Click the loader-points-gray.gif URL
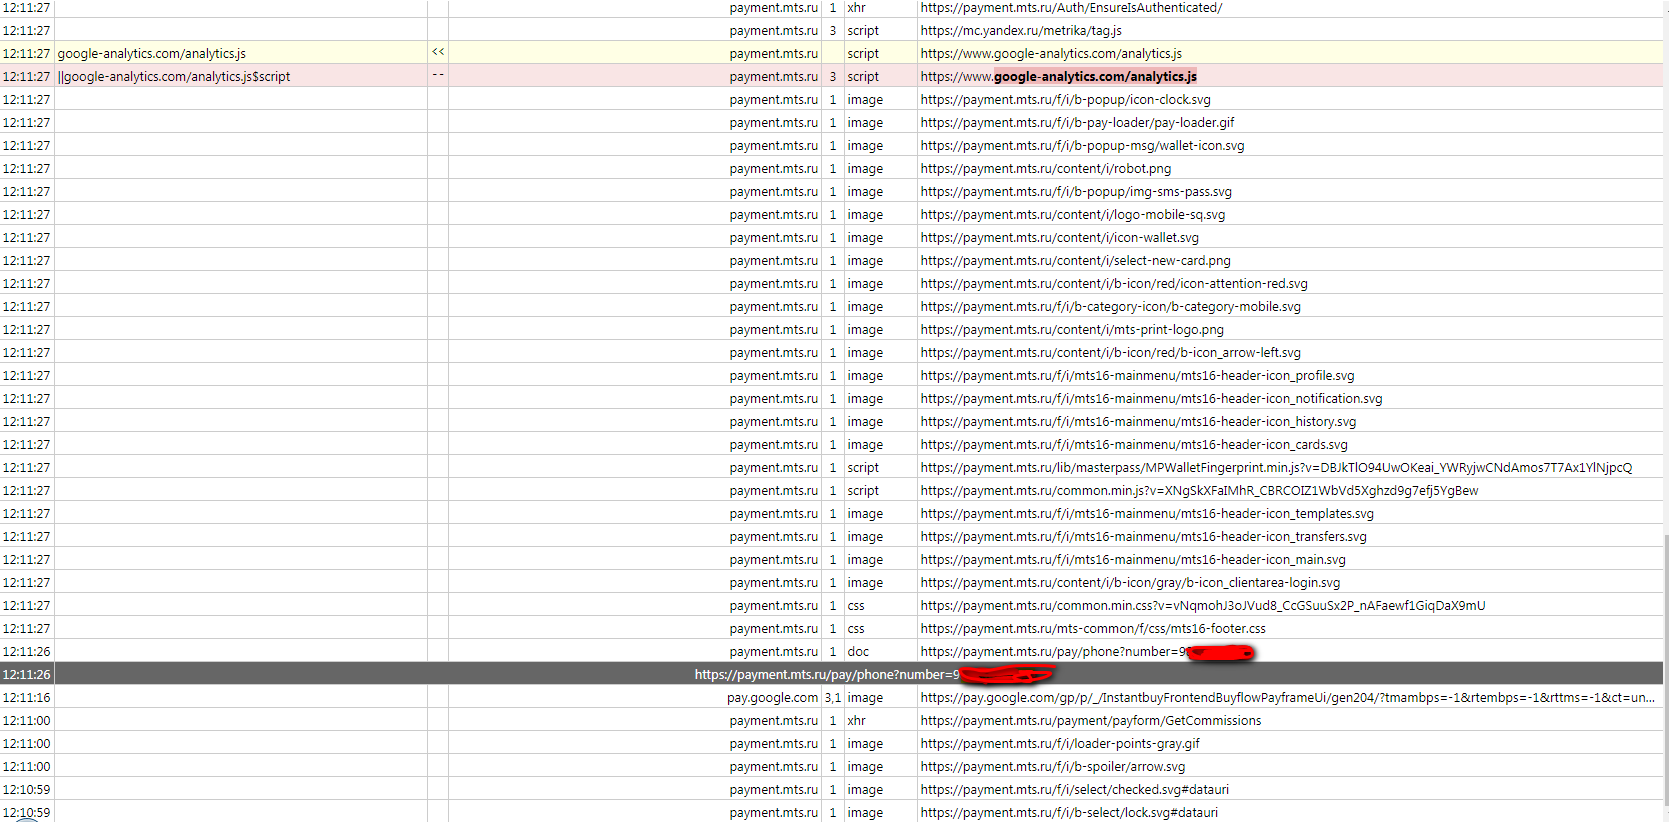1669x822 pixels. click(1060, 744)
